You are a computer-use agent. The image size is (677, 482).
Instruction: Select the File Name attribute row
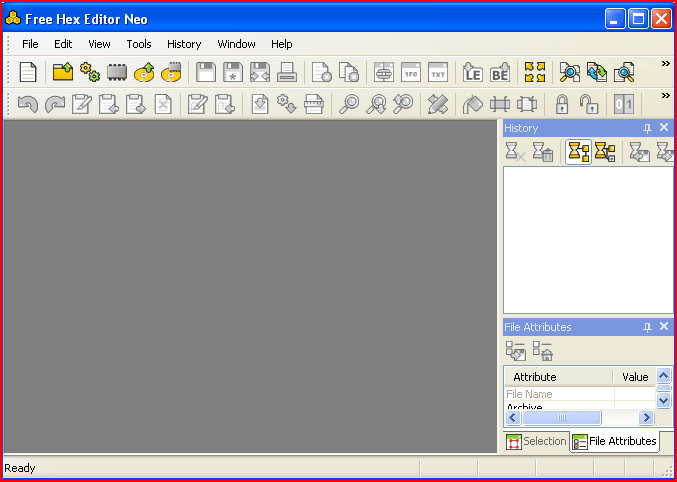click(580, 394)
